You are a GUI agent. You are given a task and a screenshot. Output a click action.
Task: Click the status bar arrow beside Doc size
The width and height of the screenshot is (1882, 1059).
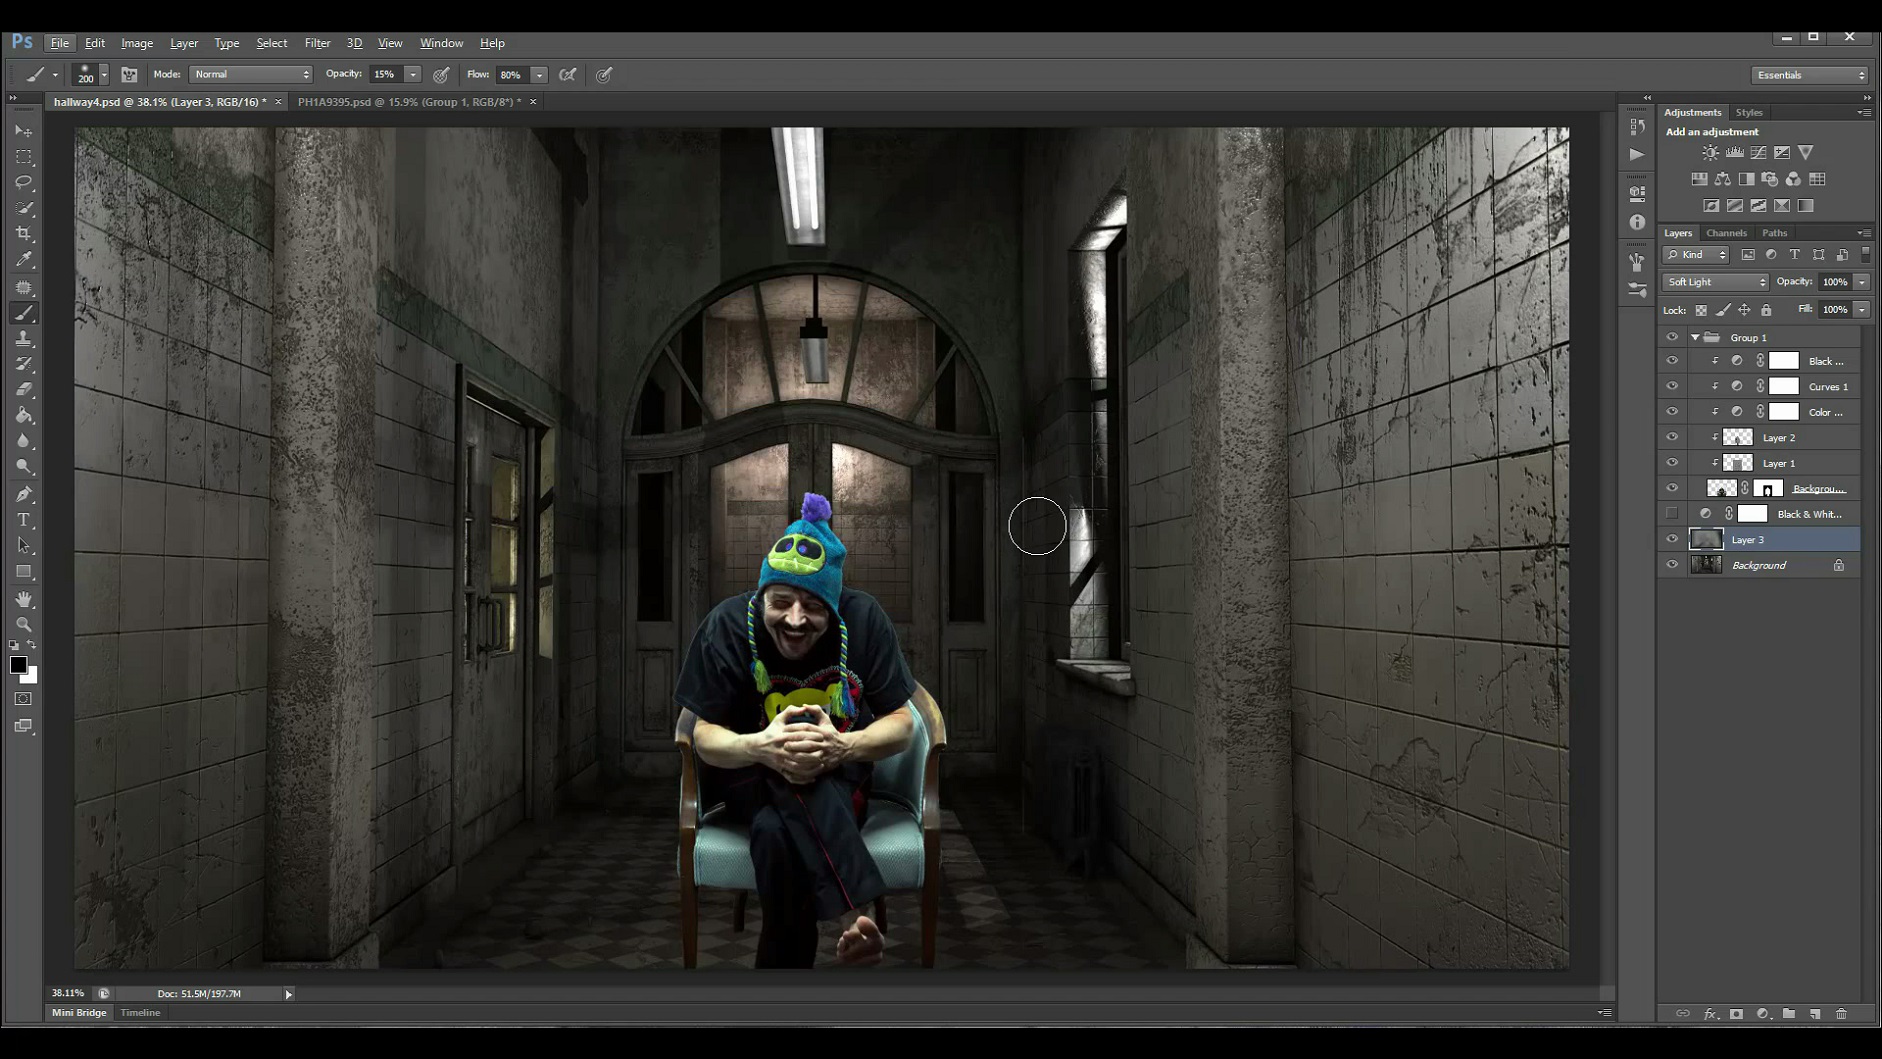[x=289, y=994]
